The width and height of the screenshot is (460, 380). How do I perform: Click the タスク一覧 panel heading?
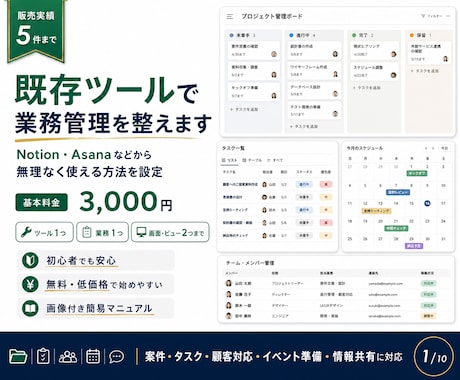pos(233,148)
